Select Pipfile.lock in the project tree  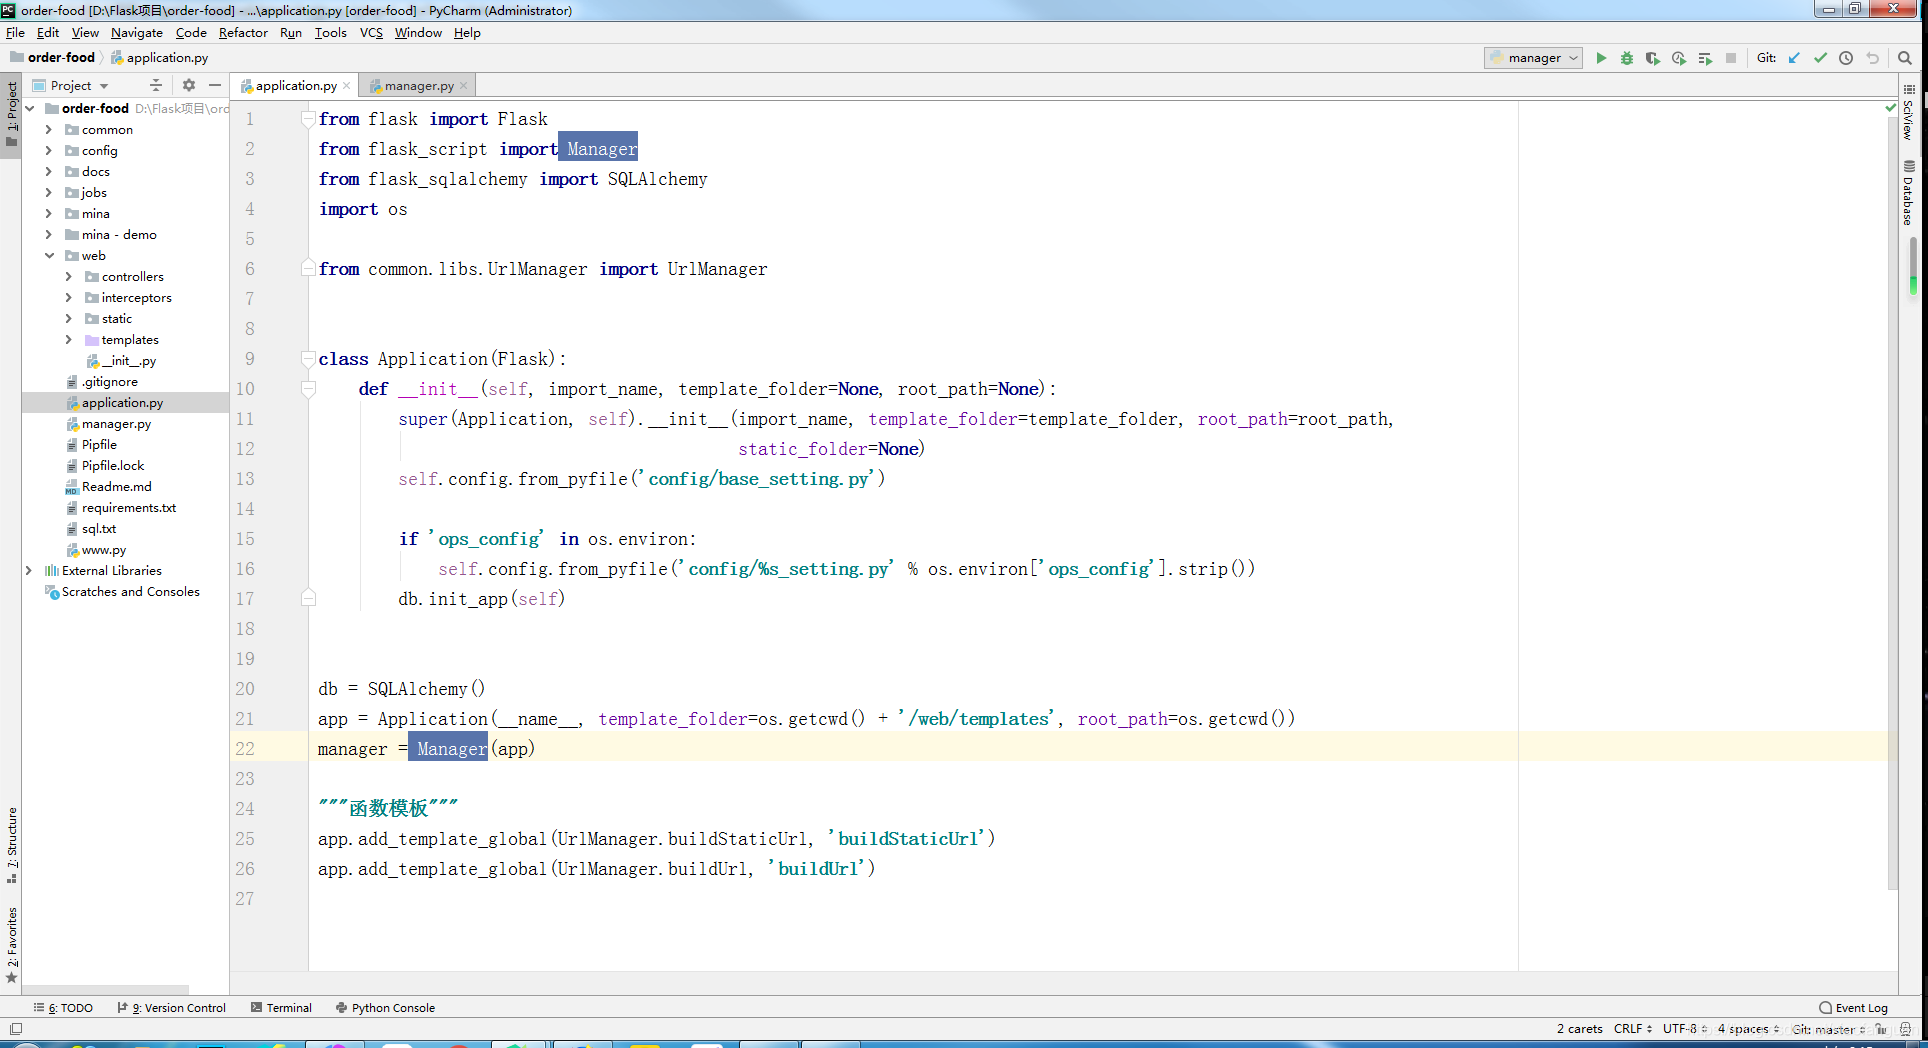pos(112,466)
